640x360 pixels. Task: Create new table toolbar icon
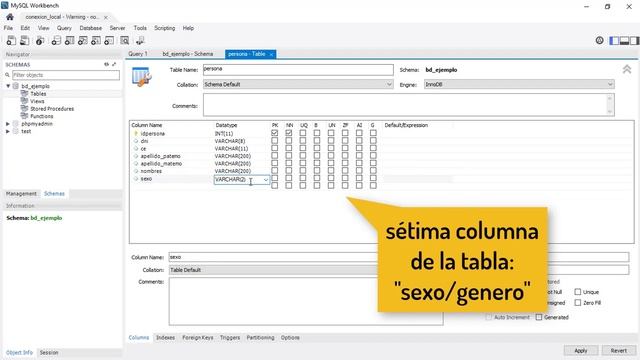(69, 40)
